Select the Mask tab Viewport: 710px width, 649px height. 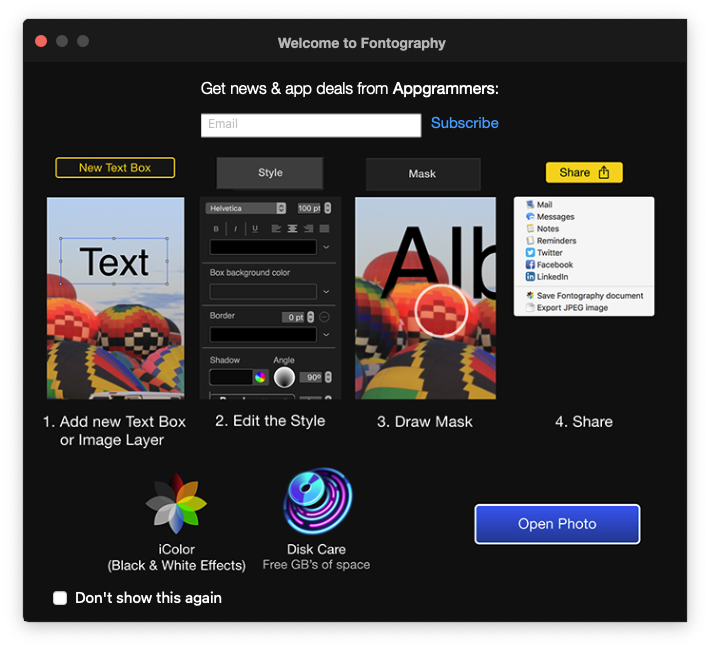point(422,174)
